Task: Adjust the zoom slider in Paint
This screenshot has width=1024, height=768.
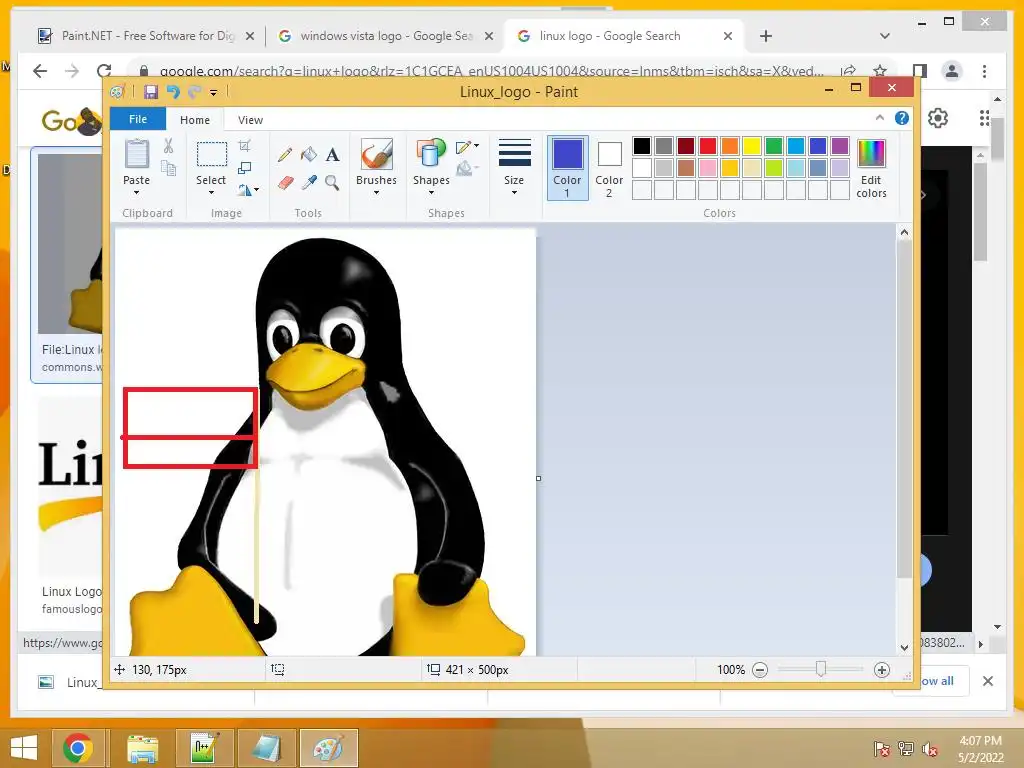Action: [x=821, y=669]
